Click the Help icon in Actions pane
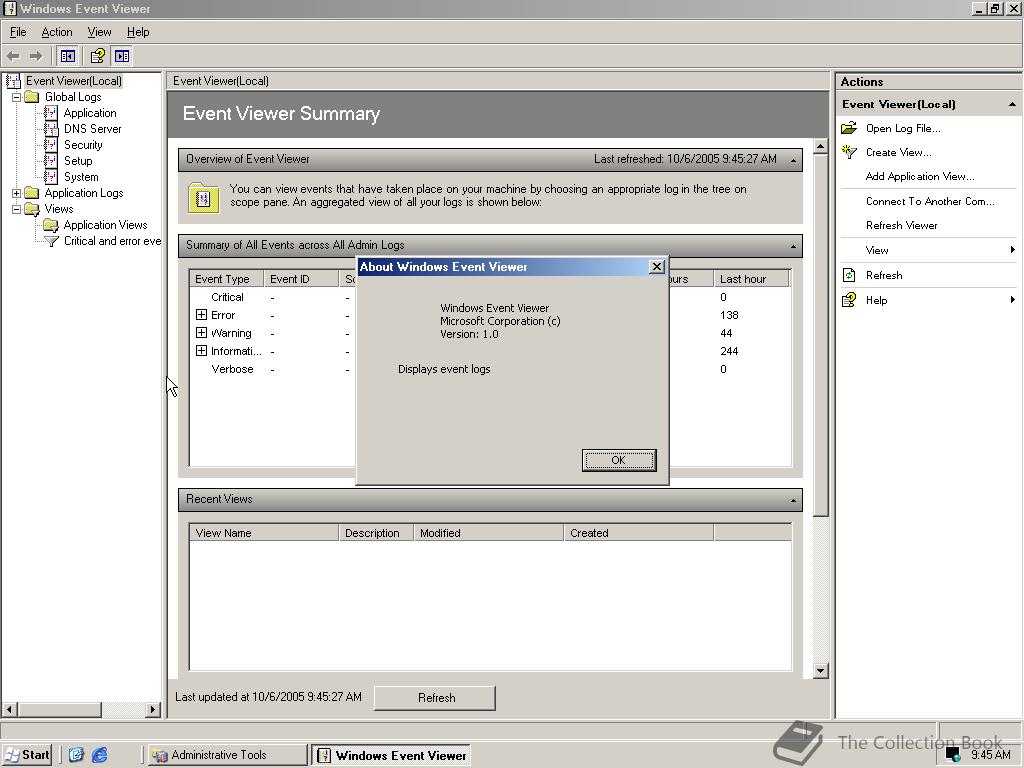This screenshot has height=768, width=1024. point(849,300)
